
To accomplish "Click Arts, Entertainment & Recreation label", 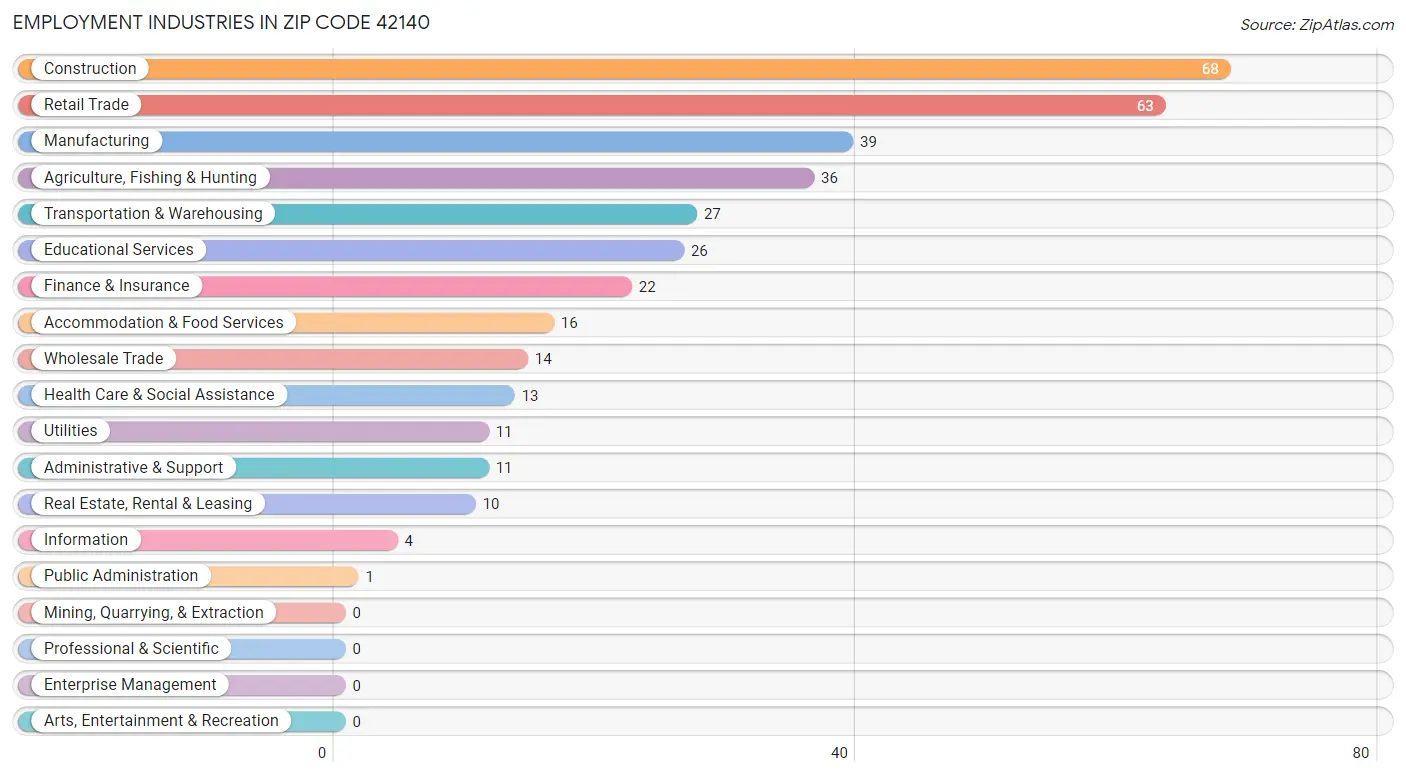I will click(x=161, y=720).
